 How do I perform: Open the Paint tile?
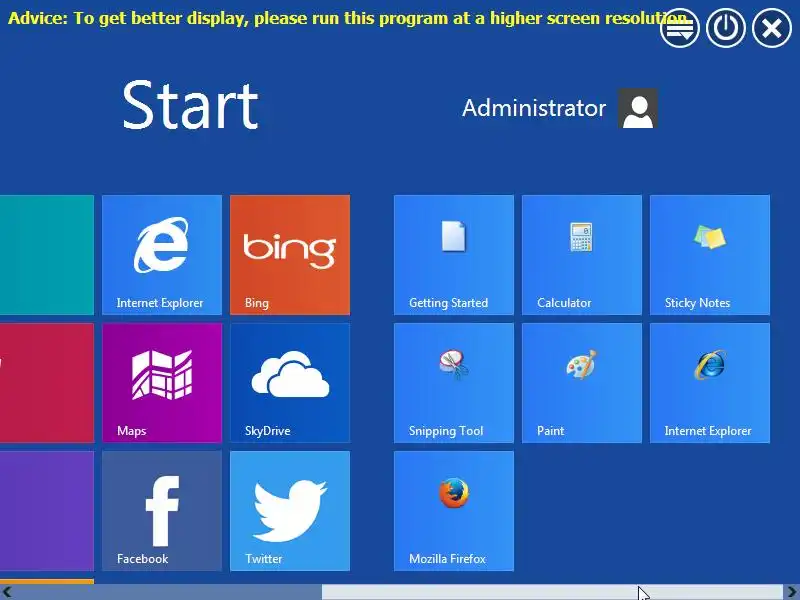tap(582, 383)
